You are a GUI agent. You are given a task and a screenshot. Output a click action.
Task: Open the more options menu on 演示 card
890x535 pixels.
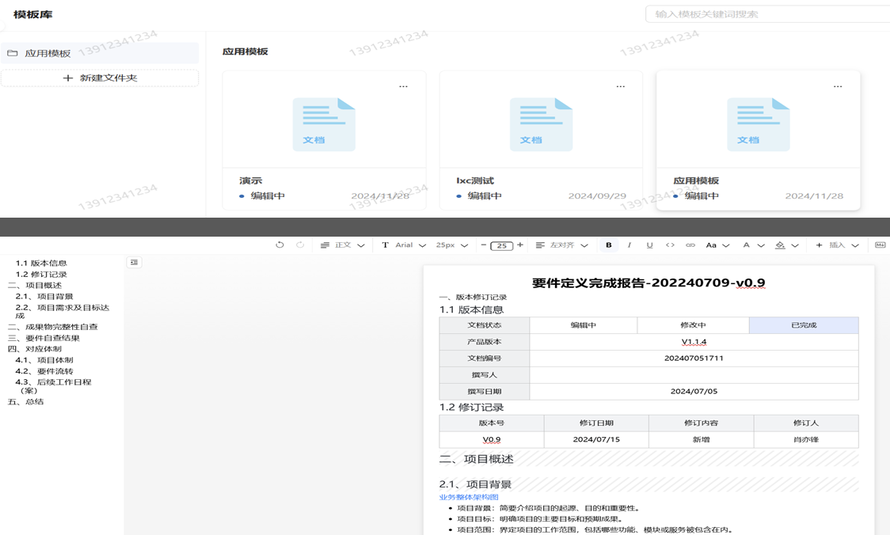pos(403,86)
